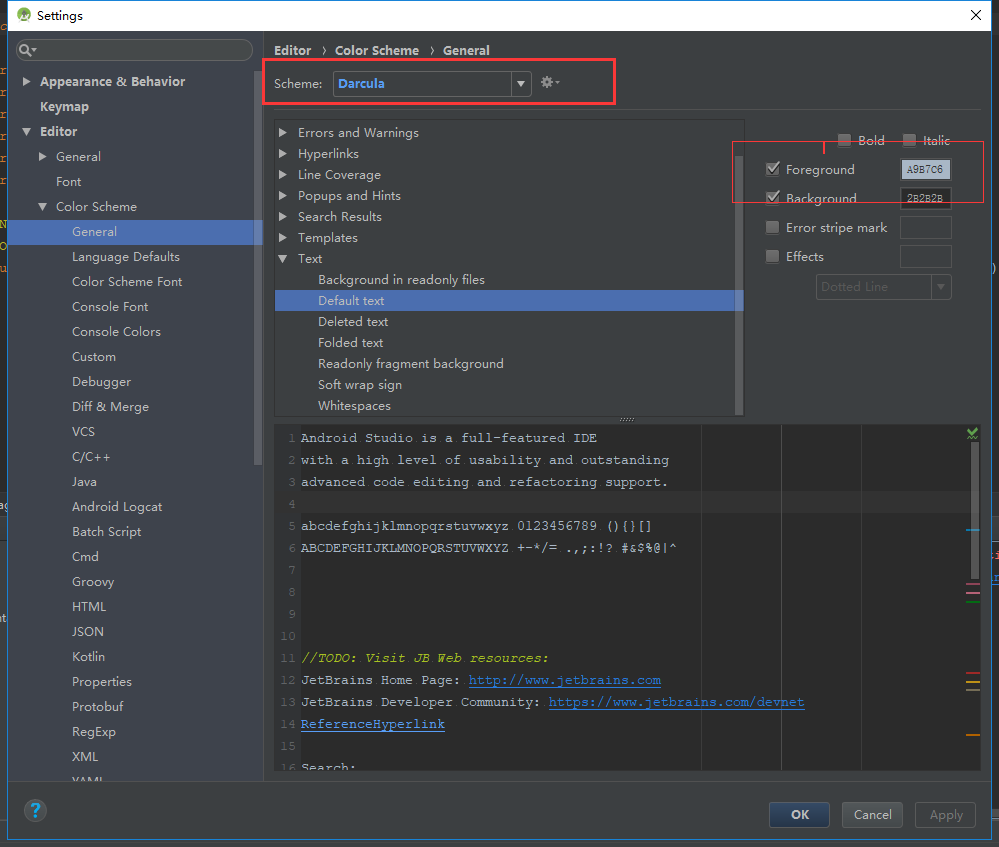This screenshot has width=999, height=847.
Task: Pick the Background color 2B2B2B swatch
Action: coord(925,198)
